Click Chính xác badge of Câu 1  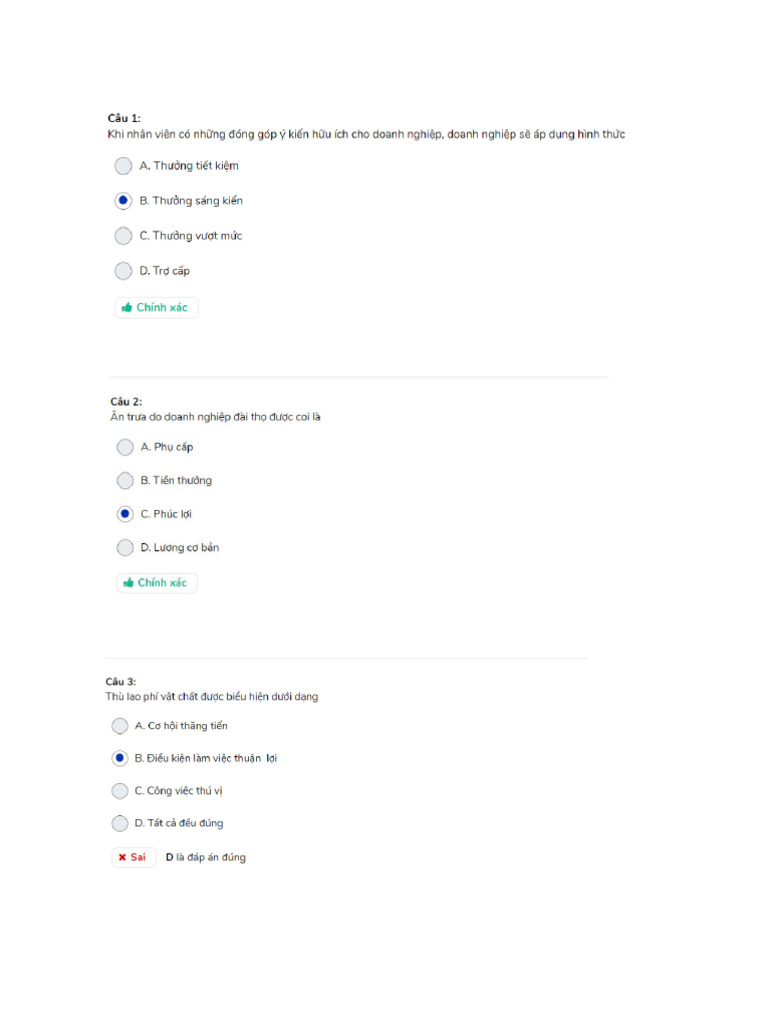[x=157, y=308]
